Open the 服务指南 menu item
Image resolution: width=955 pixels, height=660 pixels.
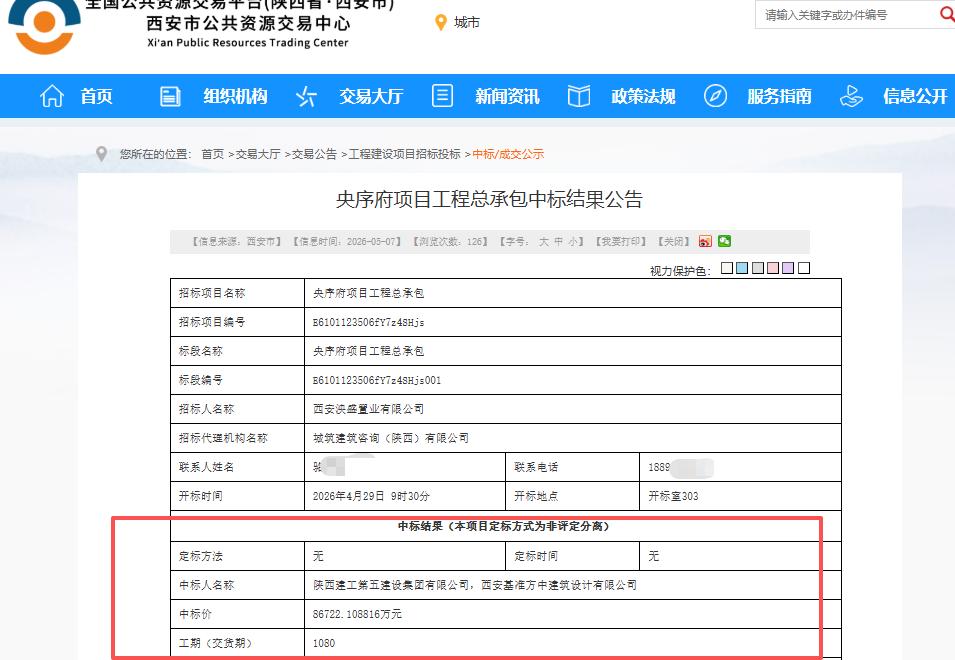click(779, 96)
